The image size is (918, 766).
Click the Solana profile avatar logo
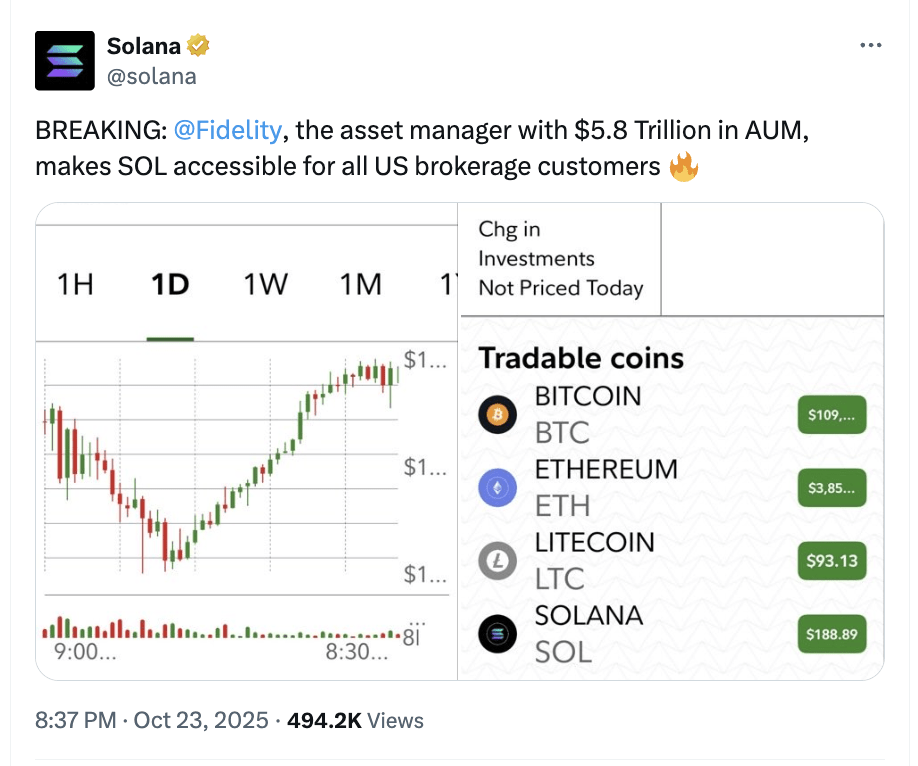(x=65, y=60)
